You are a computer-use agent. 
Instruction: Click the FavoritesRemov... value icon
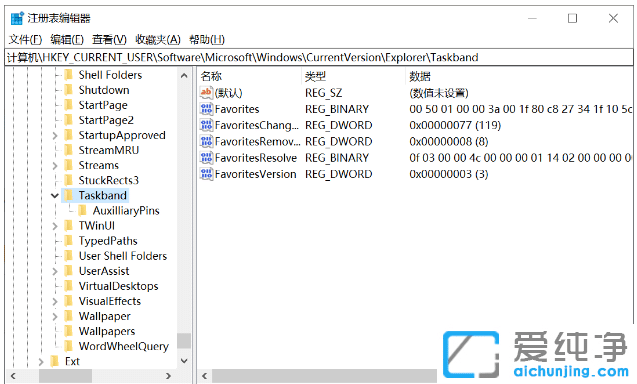(x=206, y=141)
